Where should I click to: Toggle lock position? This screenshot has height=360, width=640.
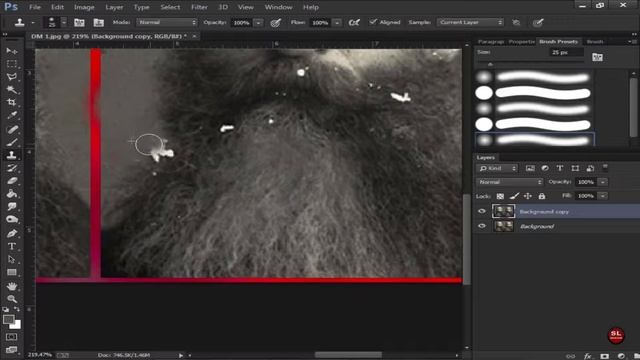coord(528,196)
